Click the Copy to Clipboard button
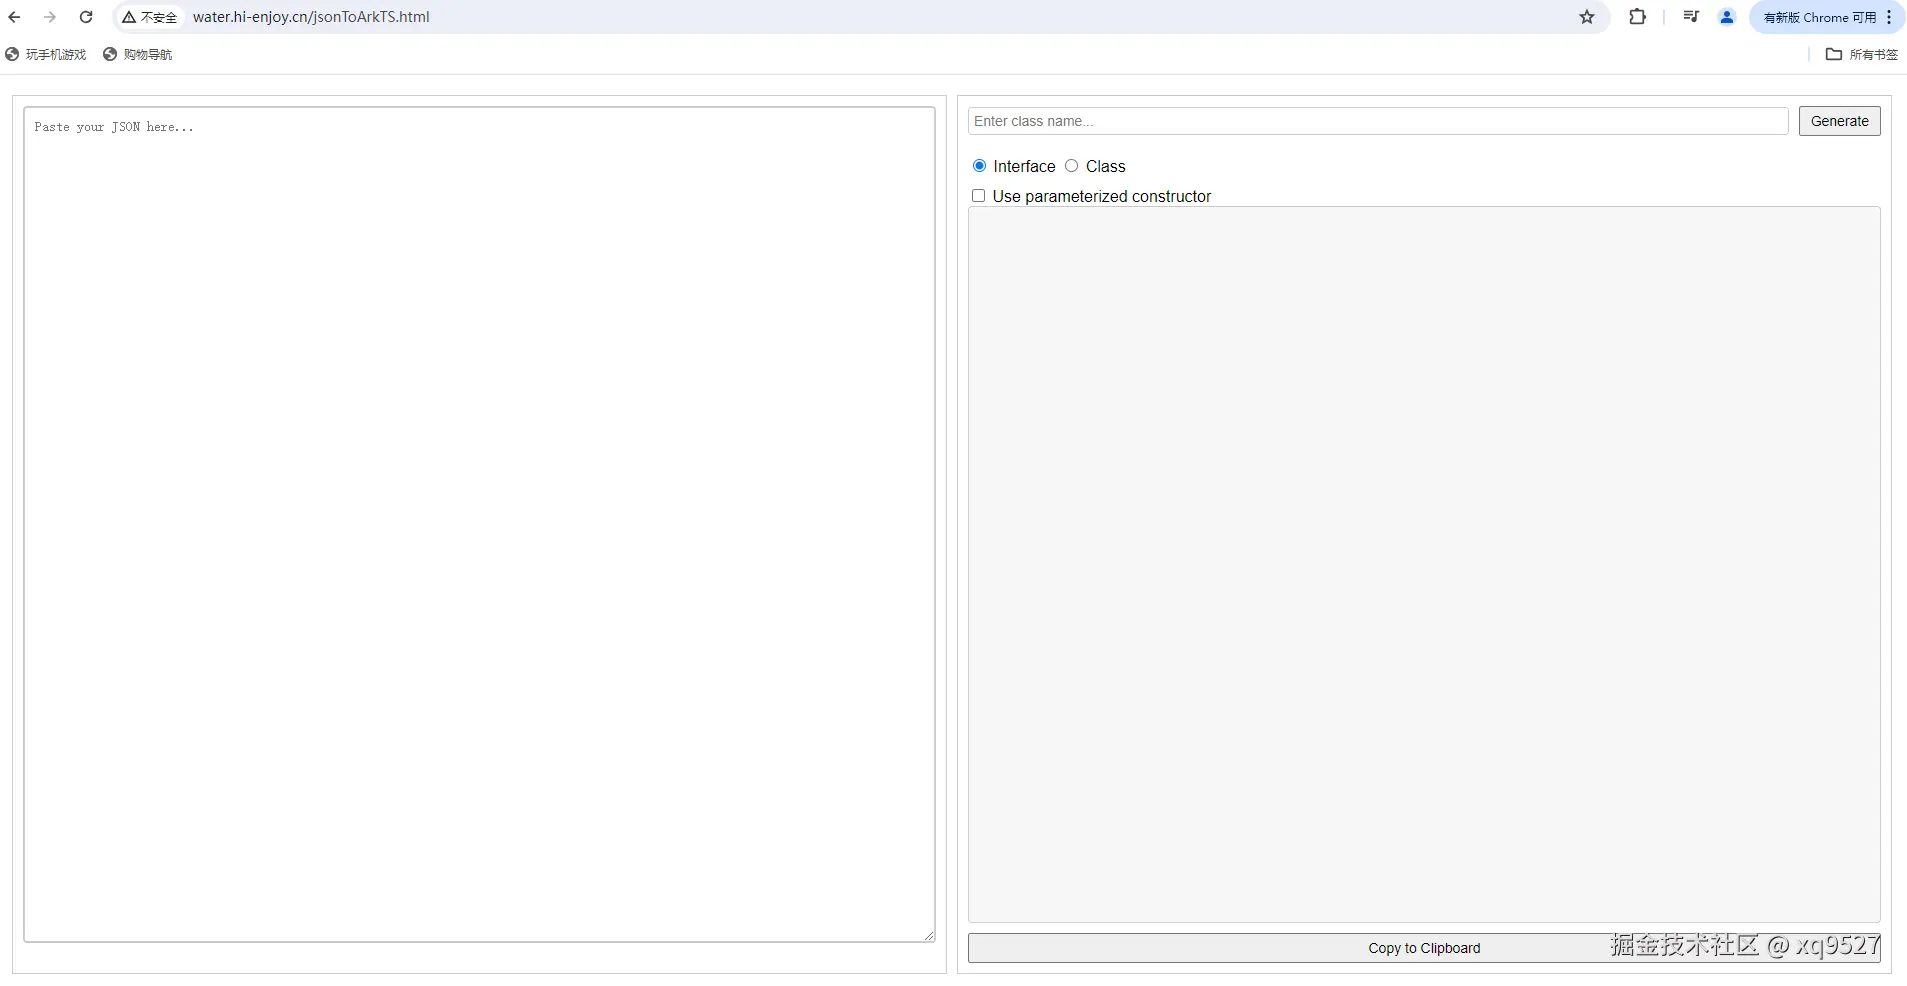This screenshot has width=1907, height=986. click(1424, 948)
